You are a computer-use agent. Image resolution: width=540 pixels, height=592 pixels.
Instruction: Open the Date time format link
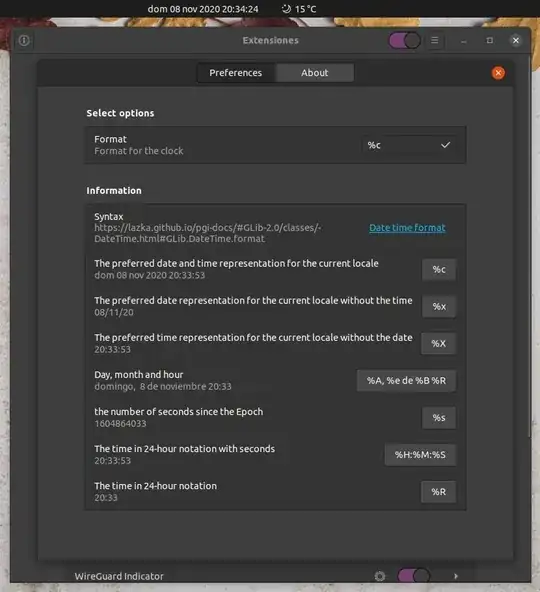407,228
